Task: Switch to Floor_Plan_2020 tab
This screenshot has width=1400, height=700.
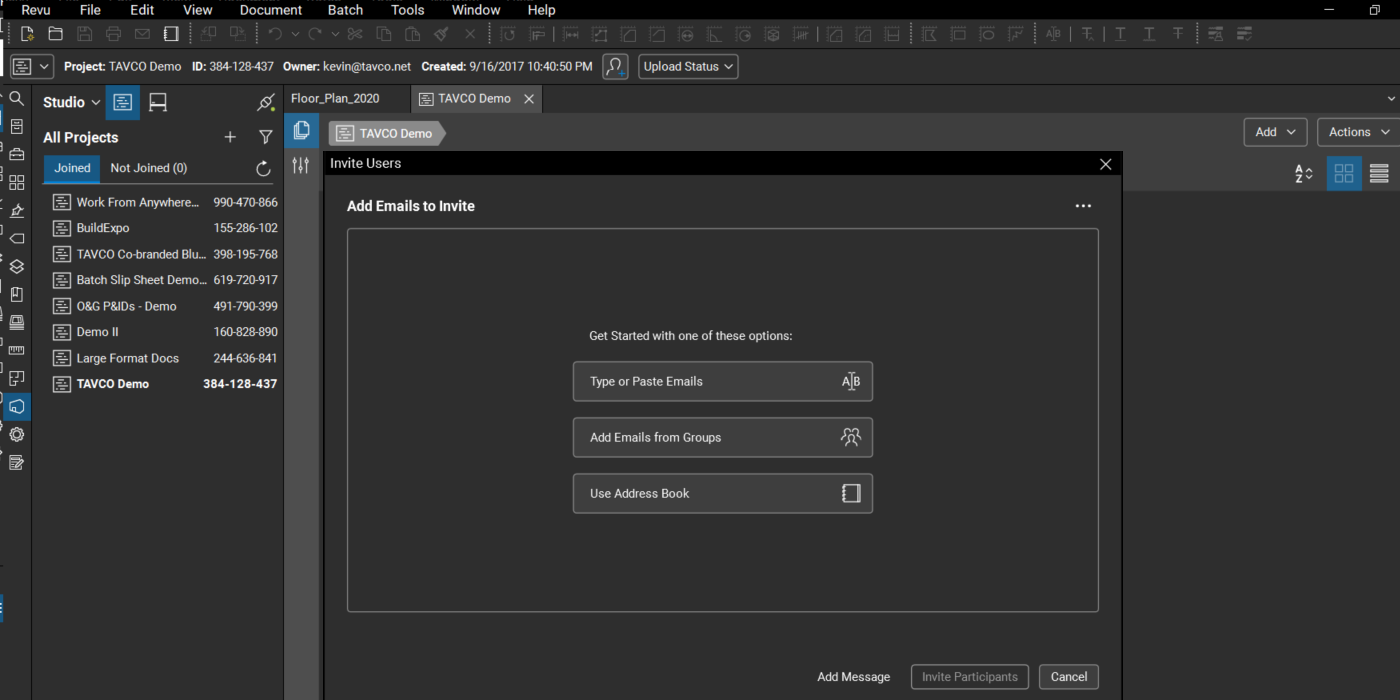Action: (x=335, y=99)
